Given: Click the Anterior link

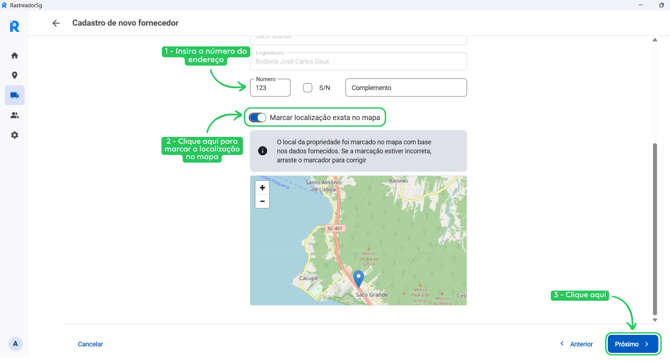Looking at the screenshot, I should pyautogui.click(x=576, y=344).
